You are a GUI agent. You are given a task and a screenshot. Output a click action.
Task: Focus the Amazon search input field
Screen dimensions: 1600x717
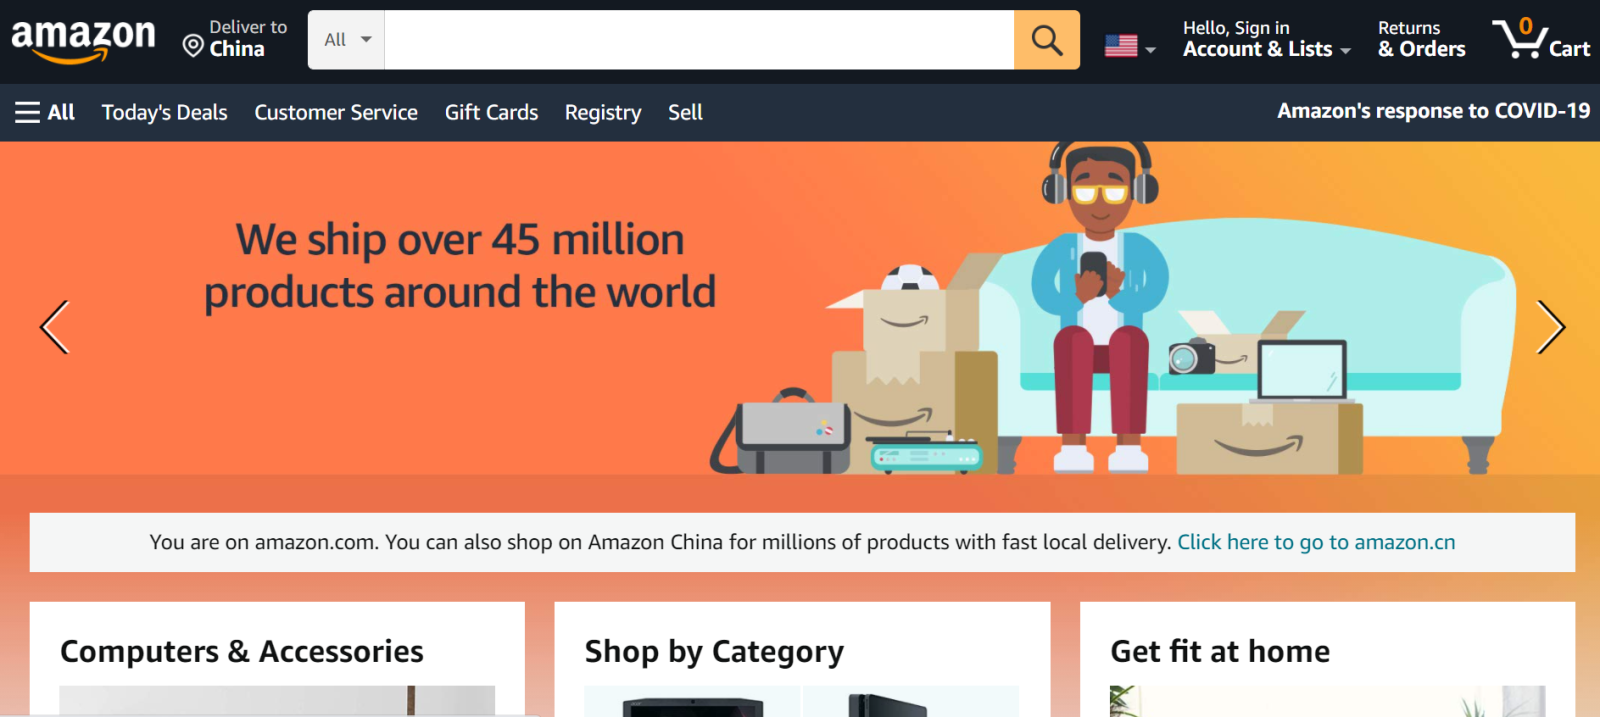[x=699, y=40]
